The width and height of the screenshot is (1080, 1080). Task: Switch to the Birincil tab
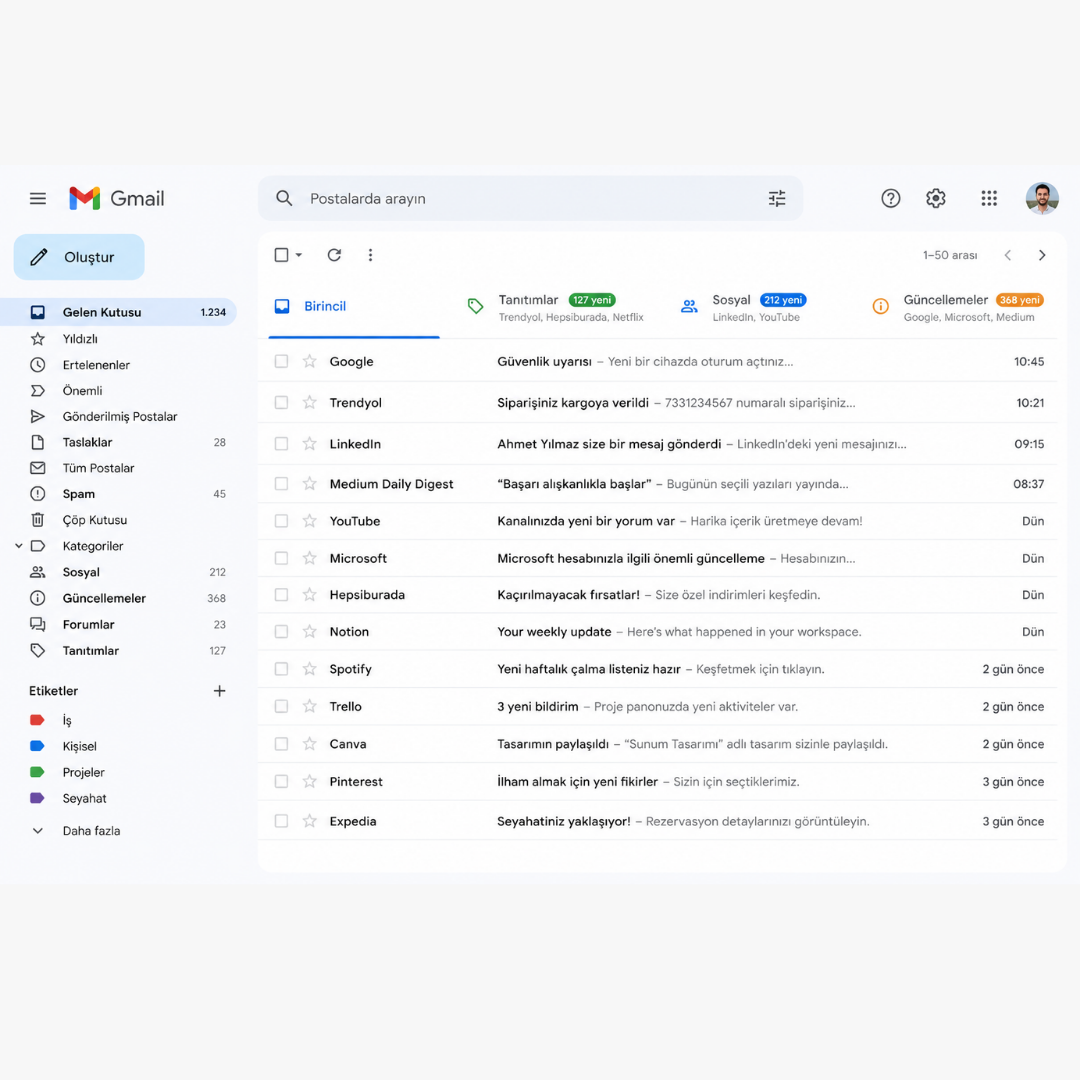click(x=354, y=307)
